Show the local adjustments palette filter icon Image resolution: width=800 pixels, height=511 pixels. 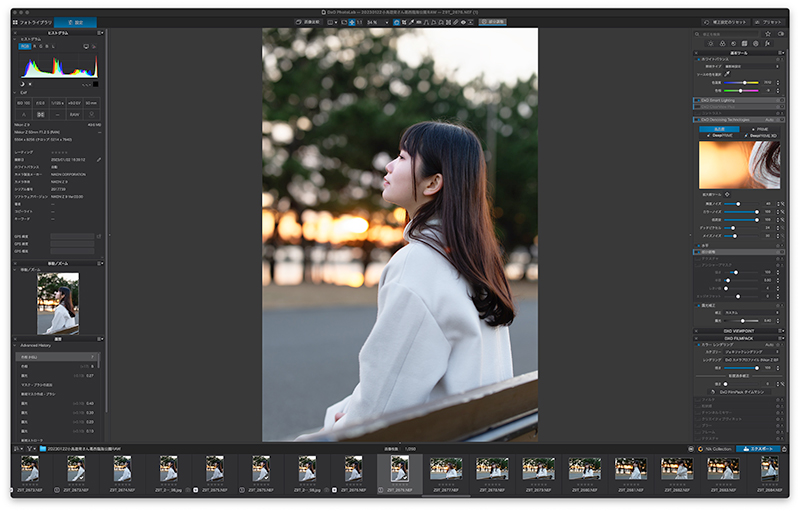756,43
